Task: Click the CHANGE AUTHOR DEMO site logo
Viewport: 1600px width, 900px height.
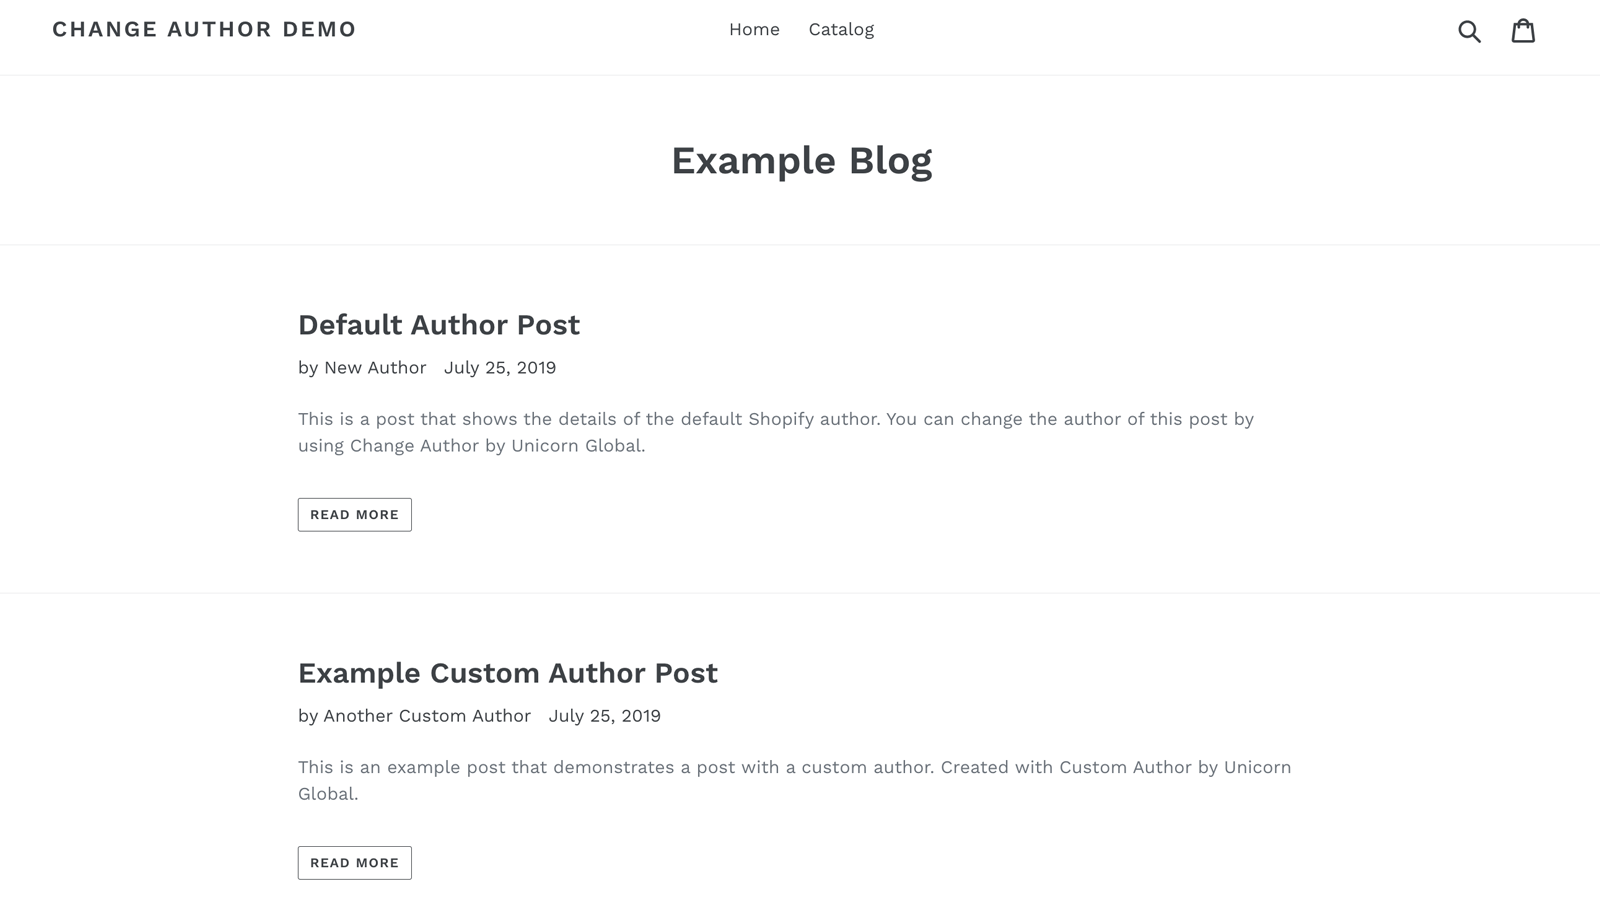Action: pyautogui.click(x=204, y=29)
